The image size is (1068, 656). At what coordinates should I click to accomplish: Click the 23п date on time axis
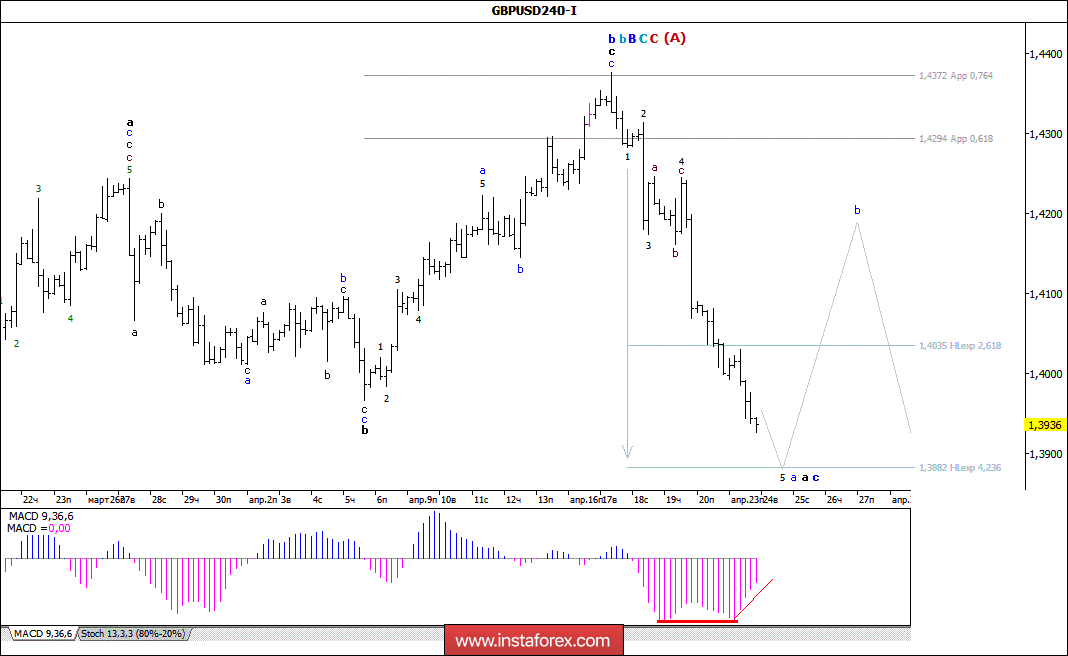click(63, 499)
